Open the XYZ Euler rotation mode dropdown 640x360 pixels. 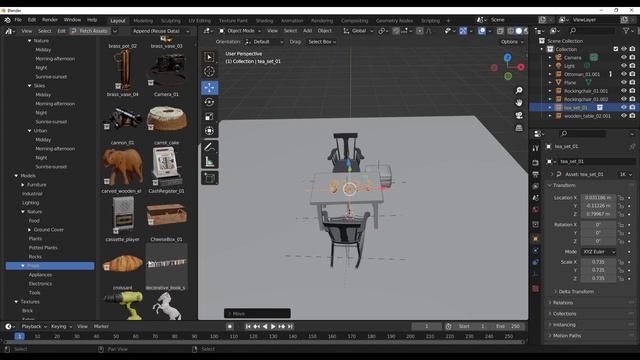tap(598, 252)
